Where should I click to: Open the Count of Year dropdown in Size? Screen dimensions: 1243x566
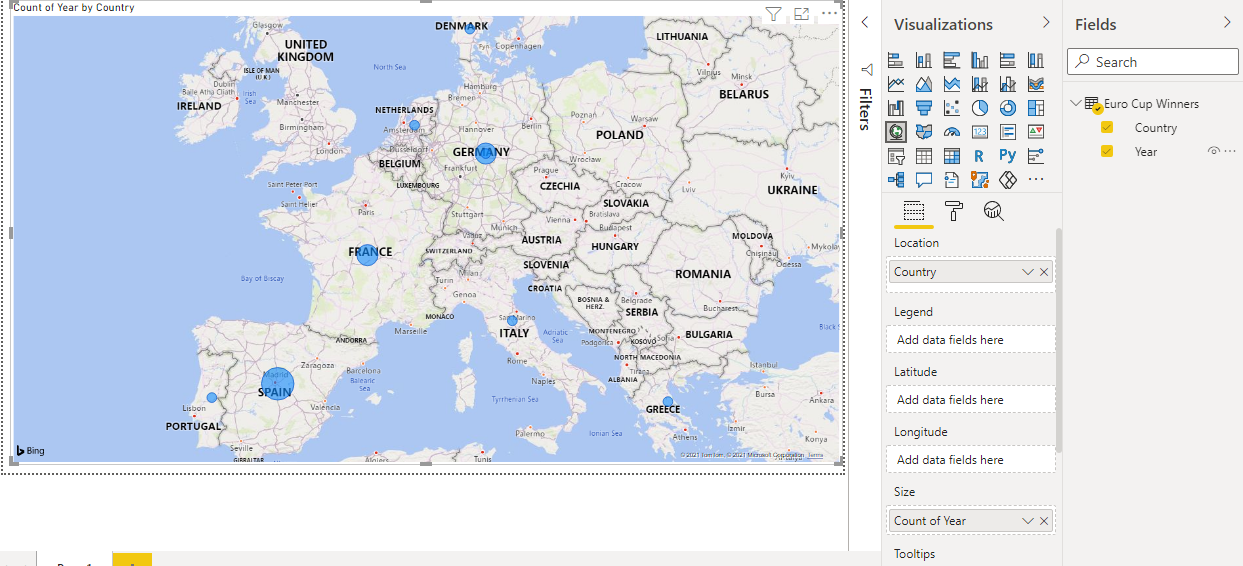click(x=1028, y=521)
